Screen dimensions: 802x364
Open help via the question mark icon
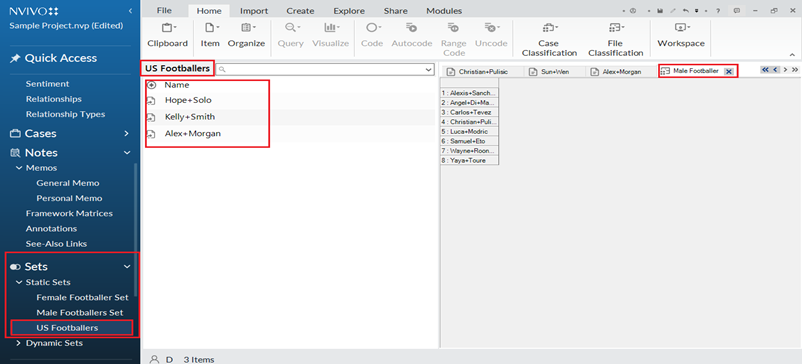click(x=718, y=11)
